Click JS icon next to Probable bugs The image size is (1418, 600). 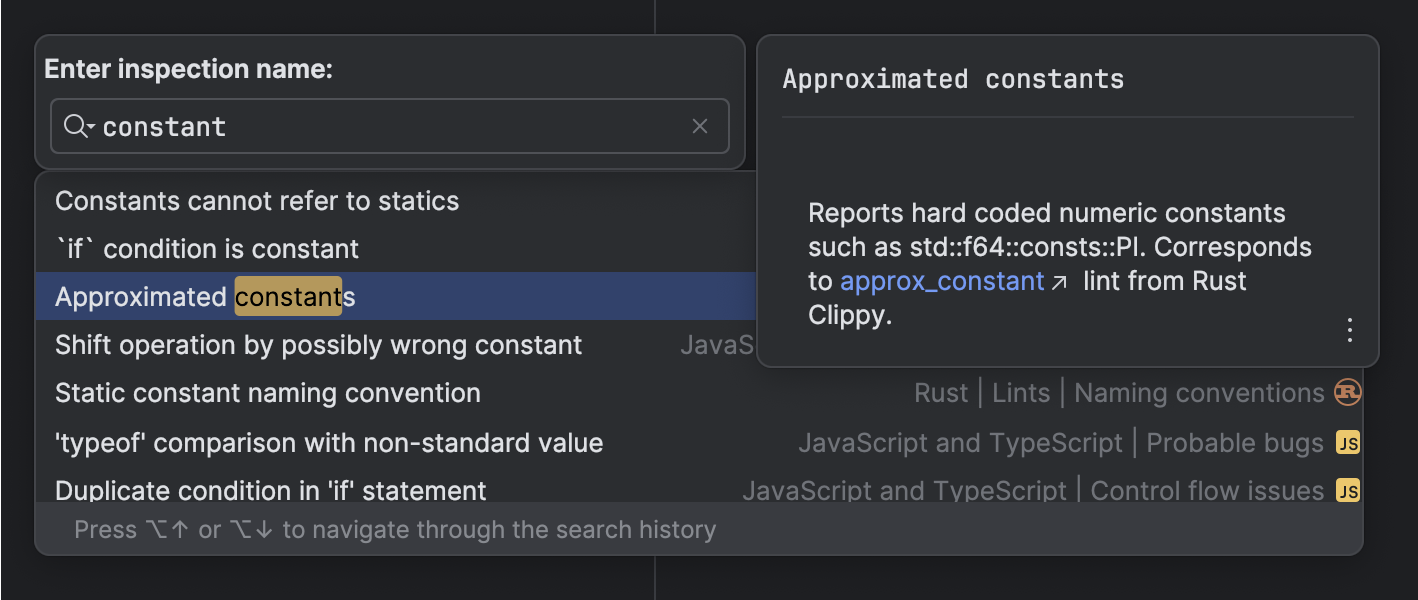(1348, 443)
